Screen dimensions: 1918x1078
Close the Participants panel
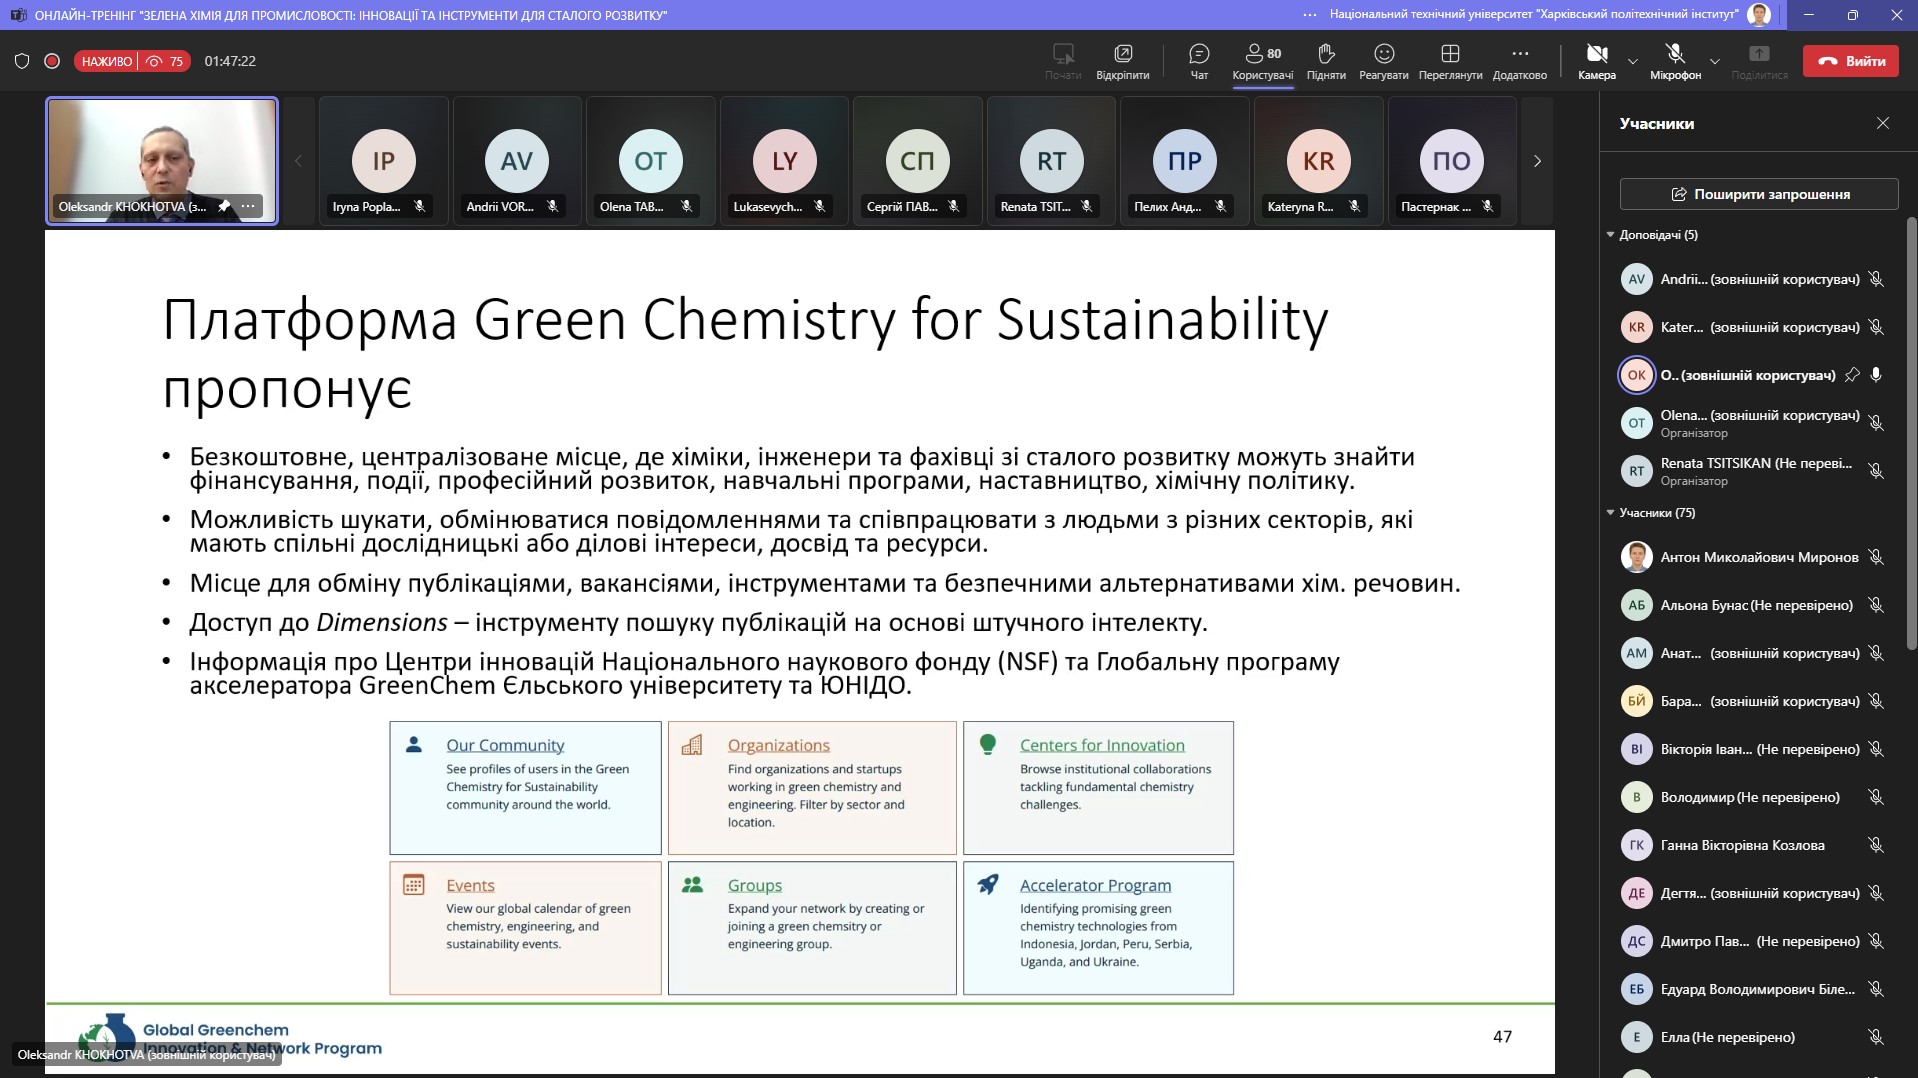(x=1882, y=123)
